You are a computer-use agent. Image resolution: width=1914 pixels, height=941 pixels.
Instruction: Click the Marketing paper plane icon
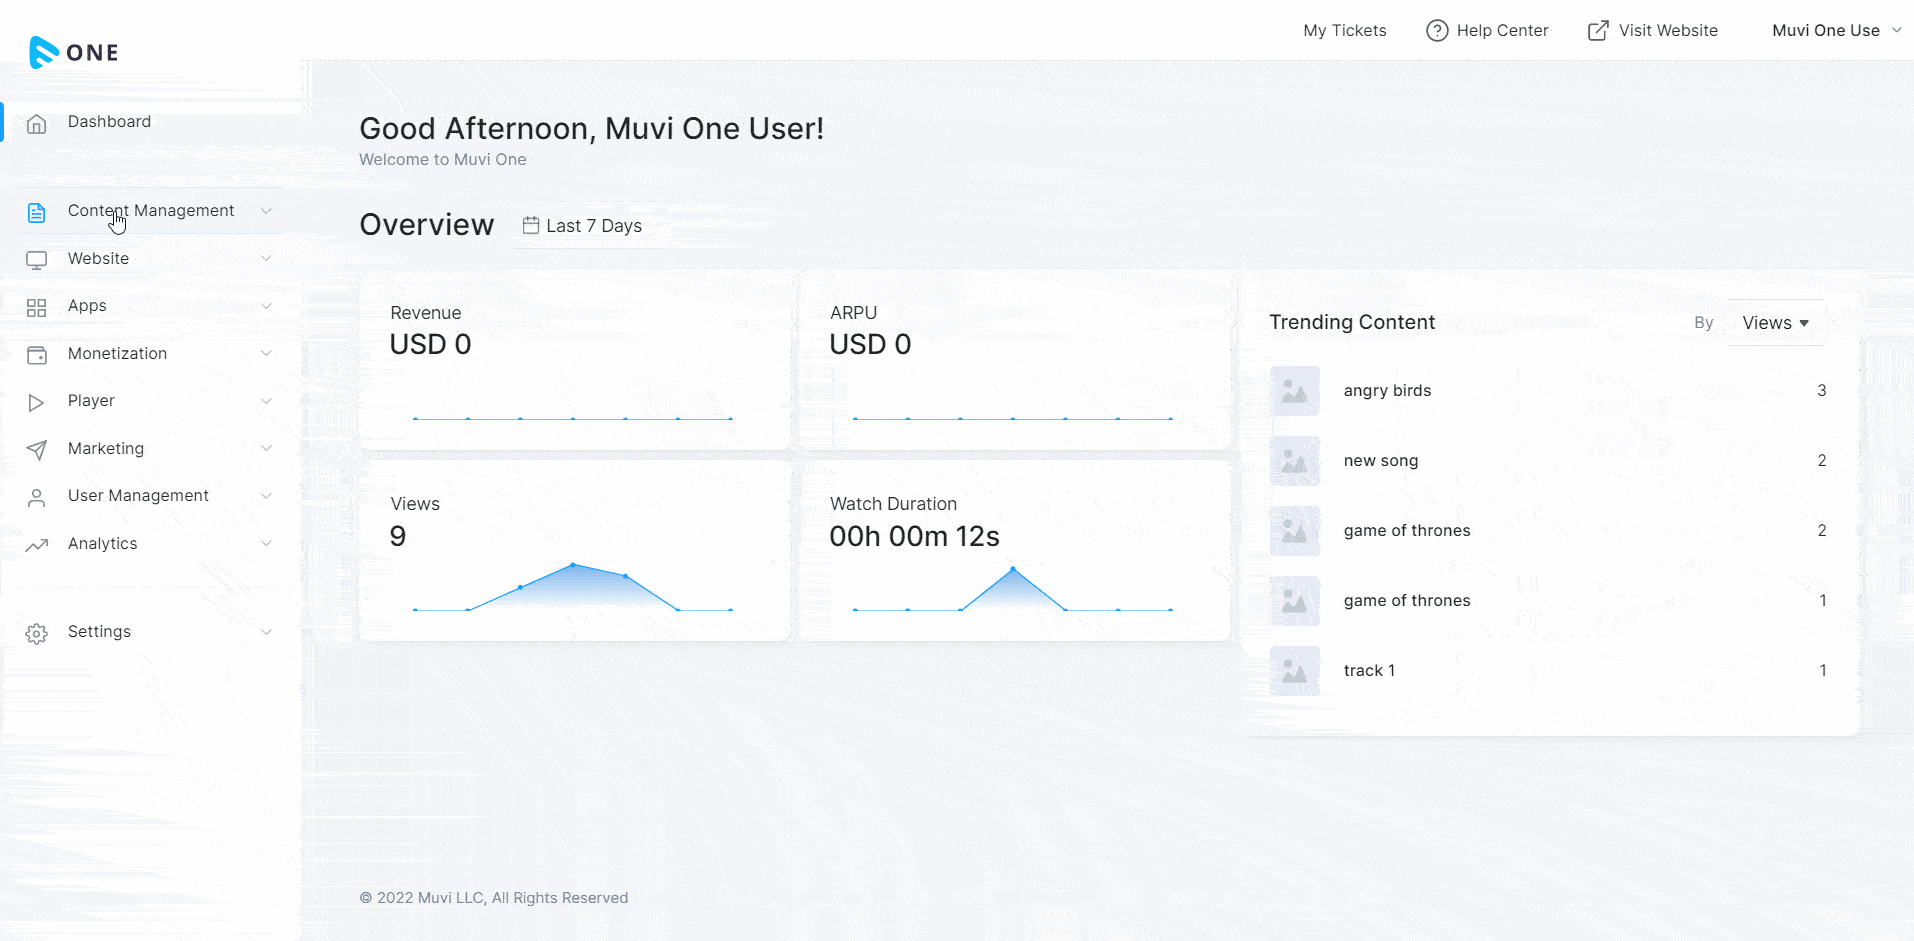37,450
